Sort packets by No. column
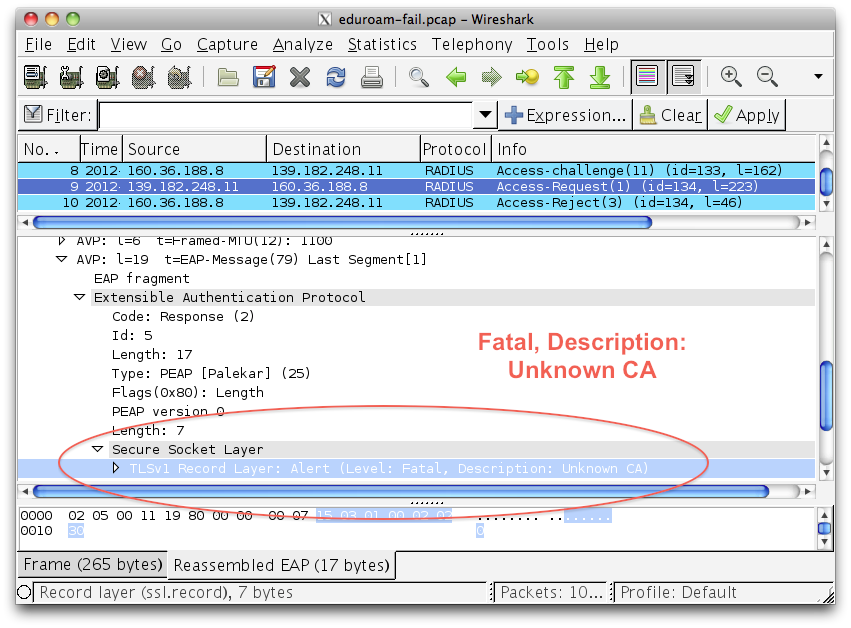 click(49, 149)
